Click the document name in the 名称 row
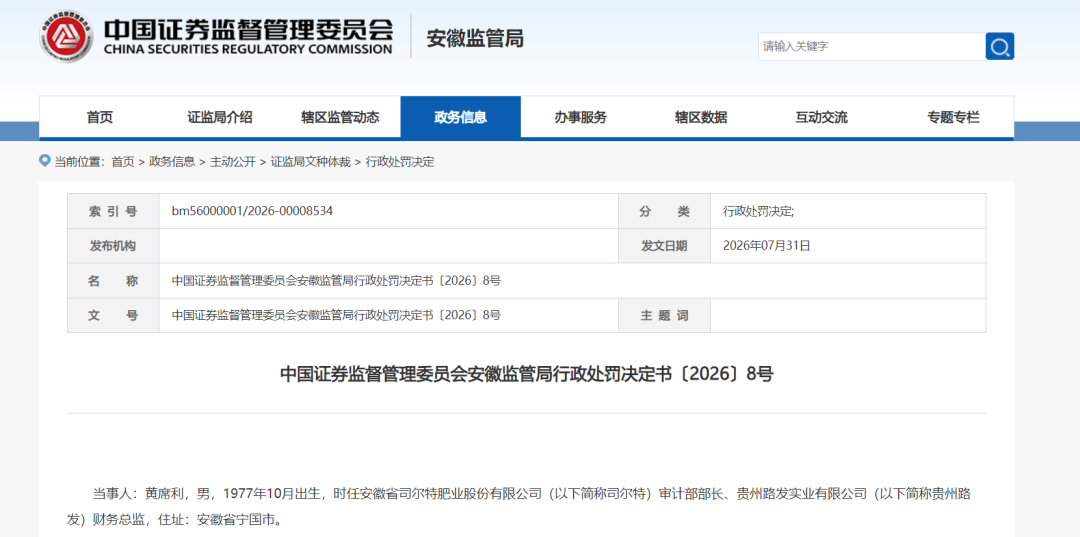Image resolution: width=1080 pixels, height=537 pixels. 336,281
